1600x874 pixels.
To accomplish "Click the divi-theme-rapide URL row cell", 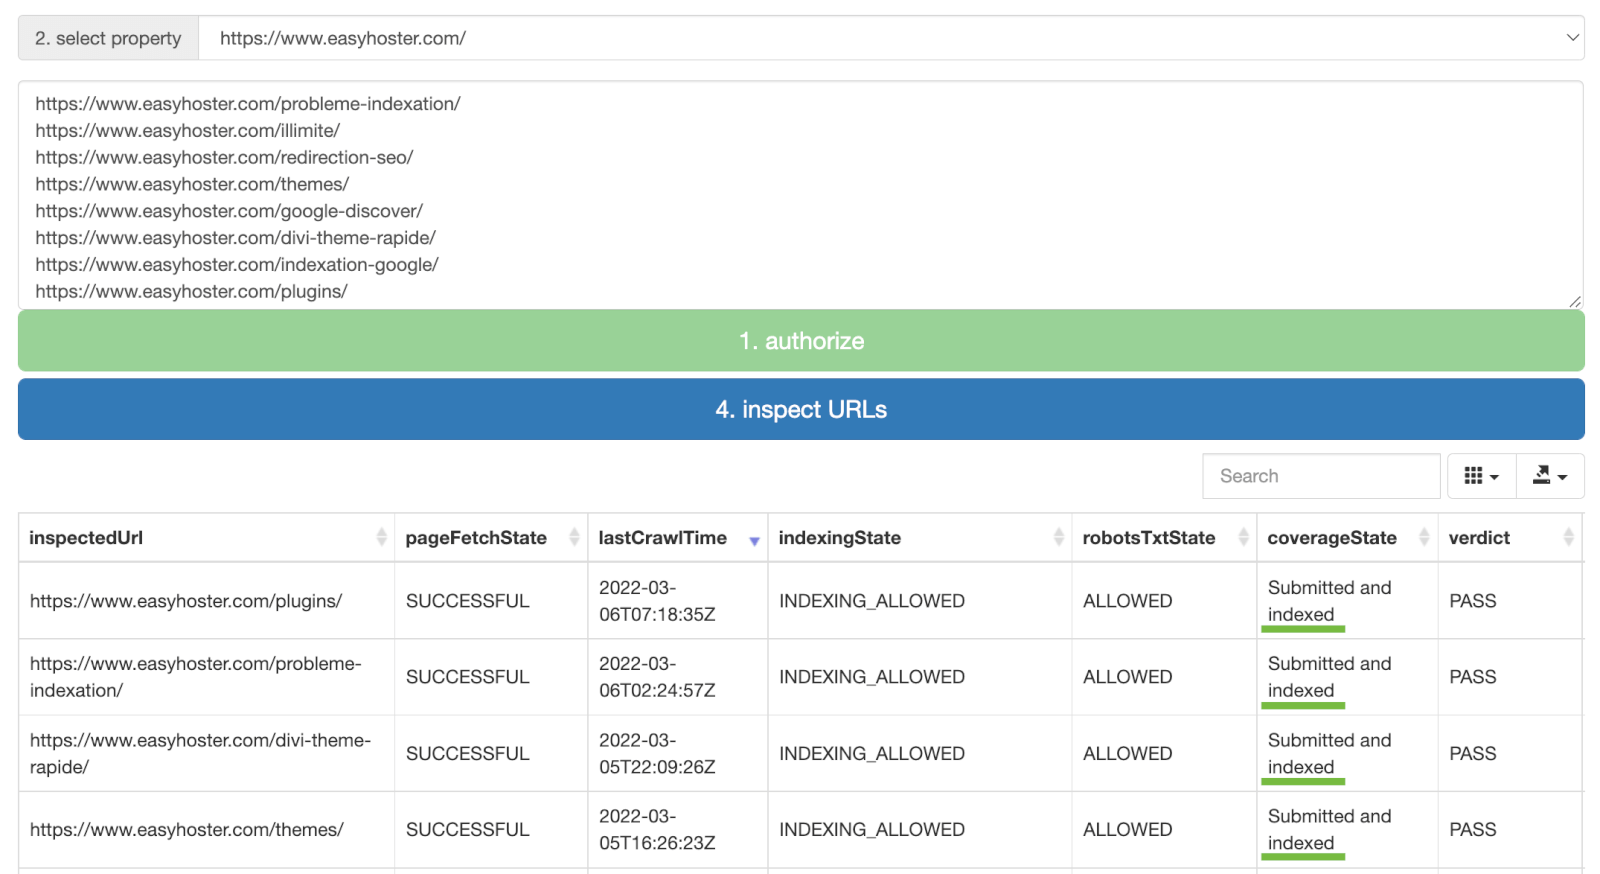I will [200, 754].
